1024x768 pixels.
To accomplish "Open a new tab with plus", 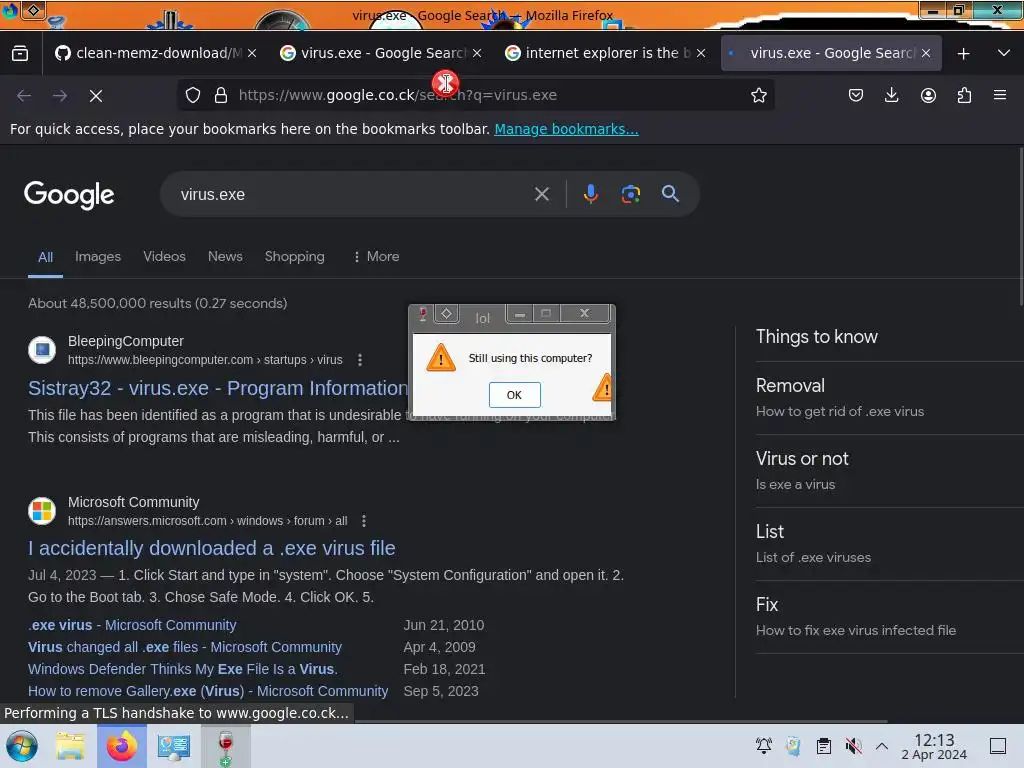I will (x=963, y=54).
